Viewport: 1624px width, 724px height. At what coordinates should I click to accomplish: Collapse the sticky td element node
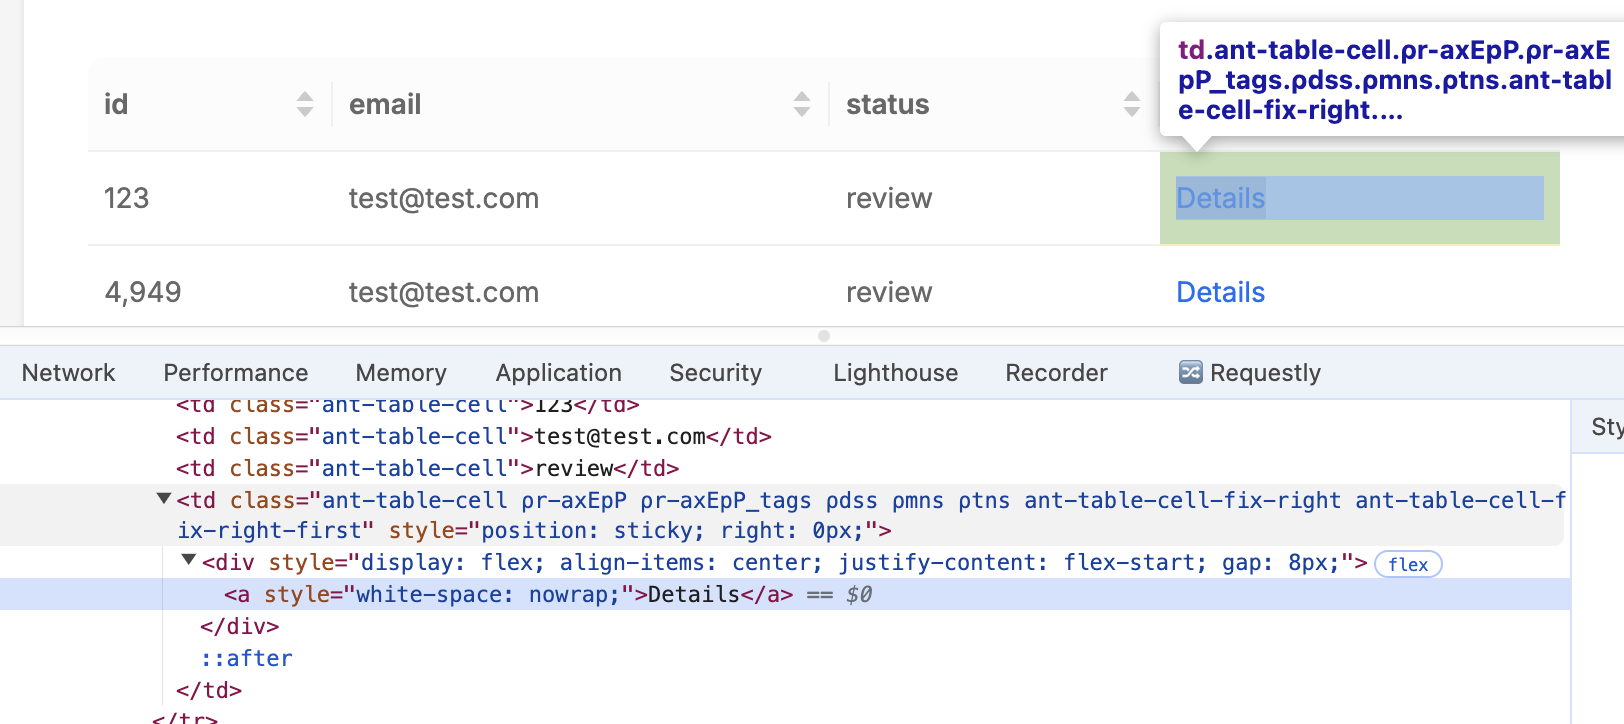(164, 499)
